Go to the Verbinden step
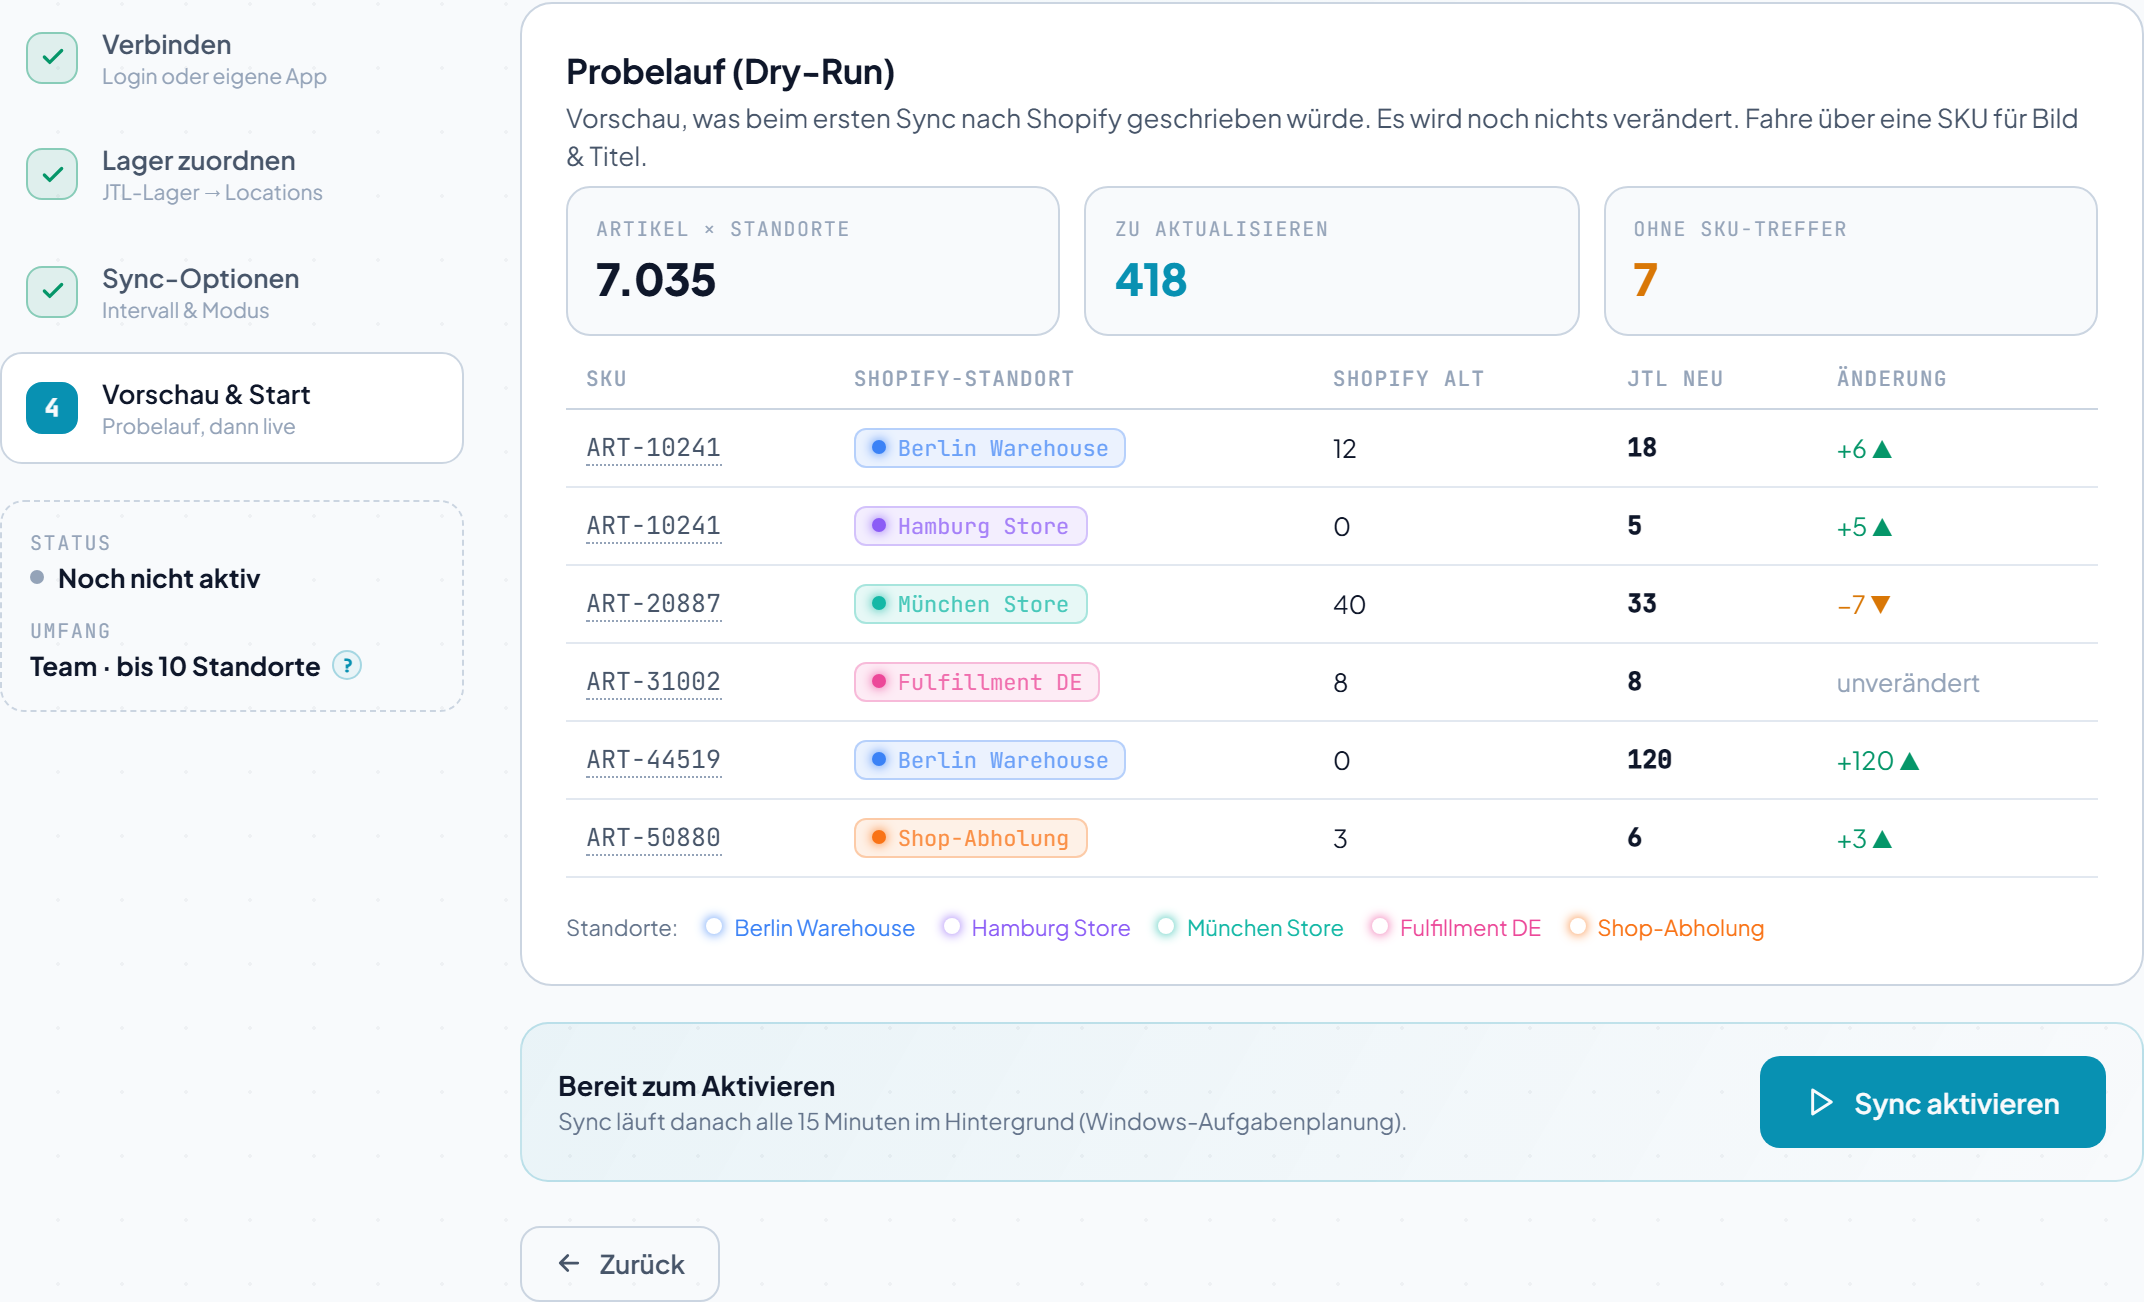 (x=232, y=59)
